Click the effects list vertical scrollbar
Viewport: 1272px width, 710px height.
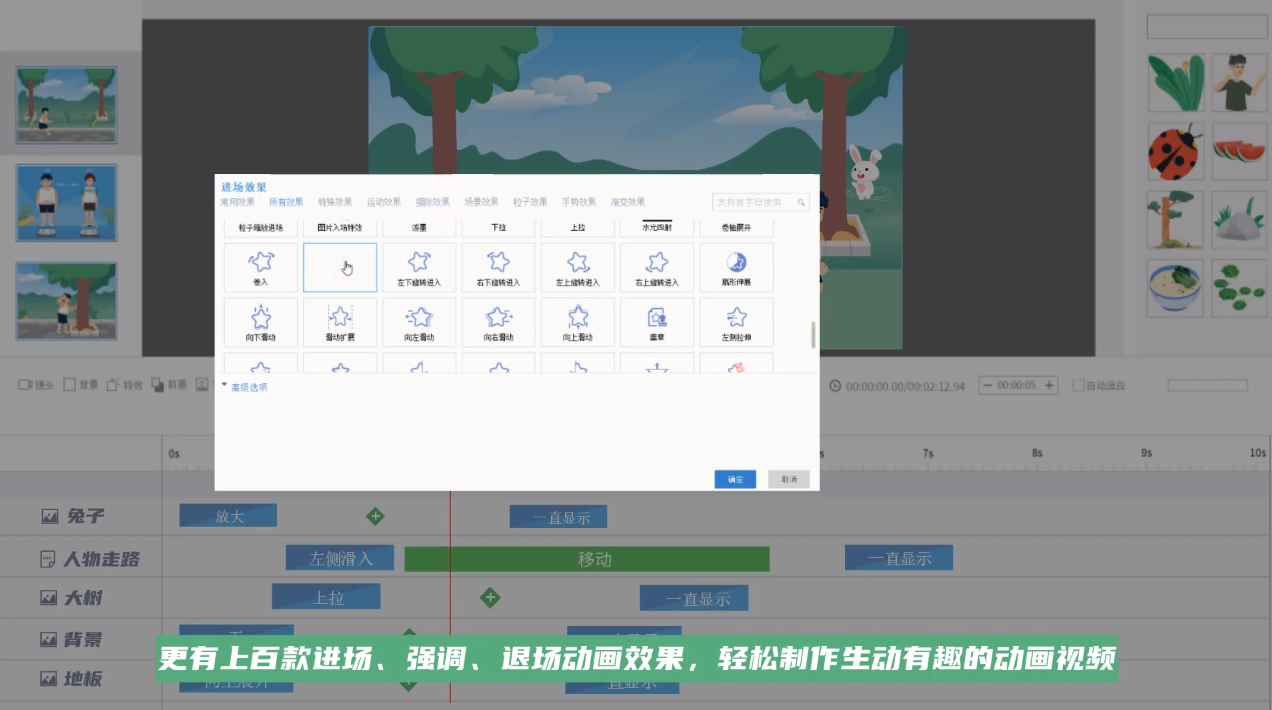coord(813,335)
